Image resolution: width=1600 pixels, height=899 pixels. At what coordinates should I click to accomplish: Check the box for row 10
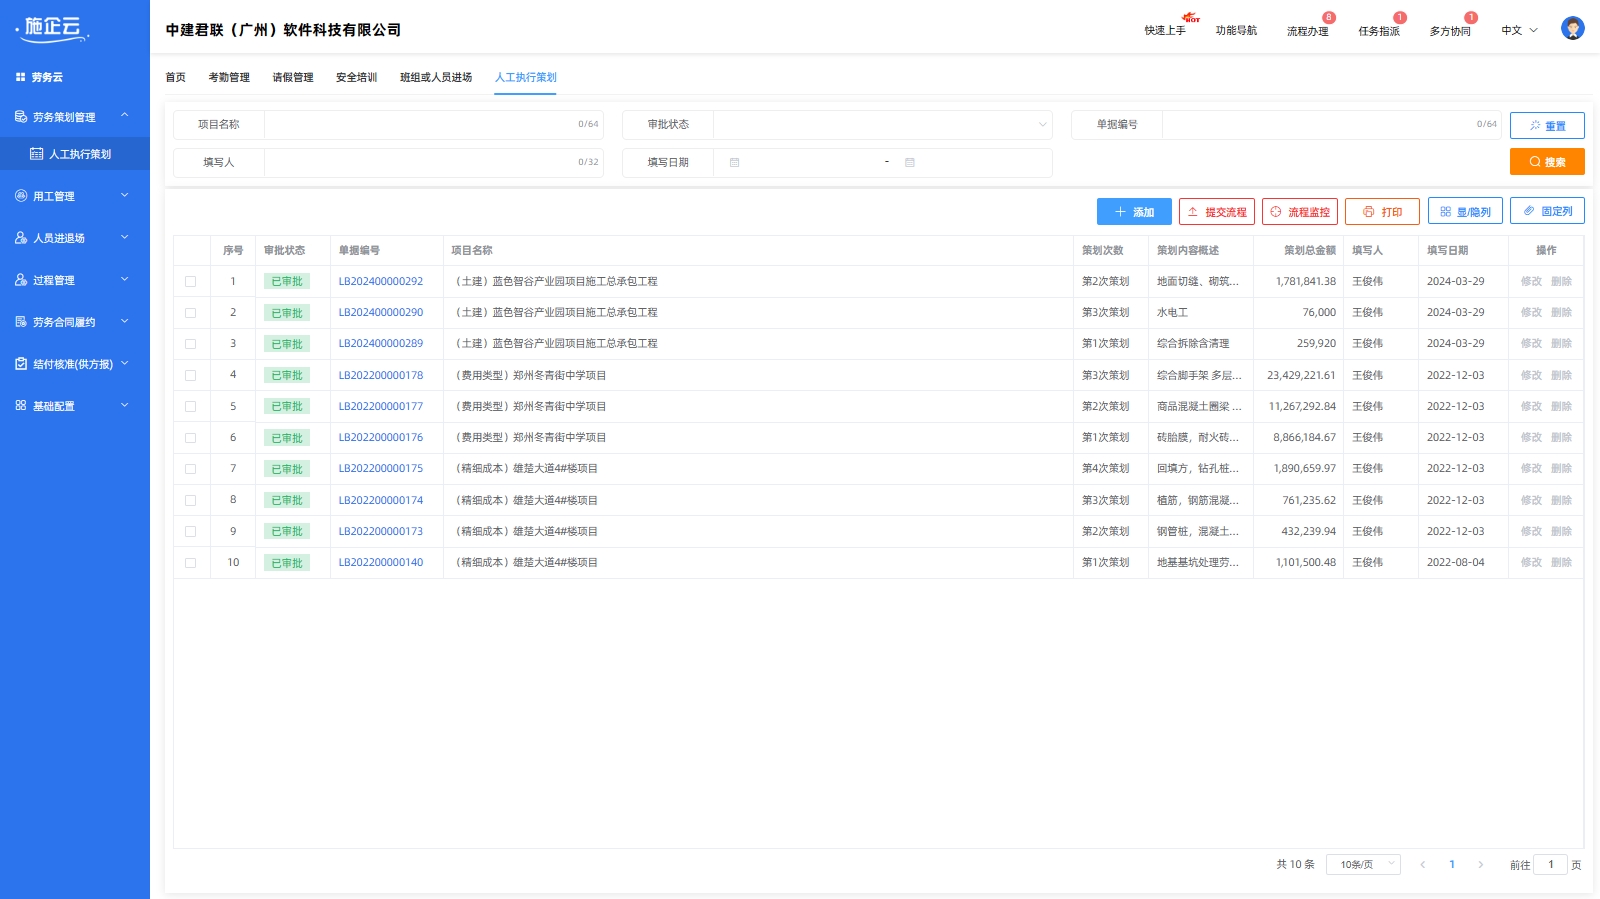click(x=190, y=563)
